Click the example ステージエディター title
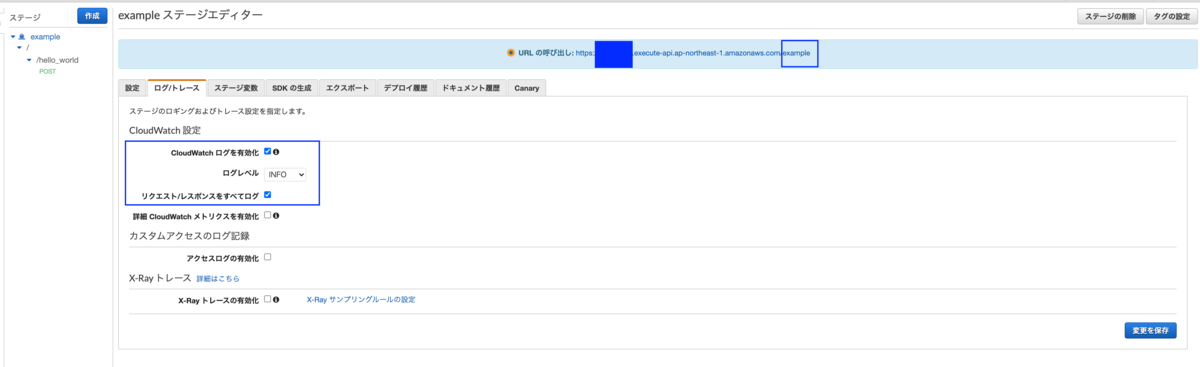The image size is (1200, 367). (191, 15)
